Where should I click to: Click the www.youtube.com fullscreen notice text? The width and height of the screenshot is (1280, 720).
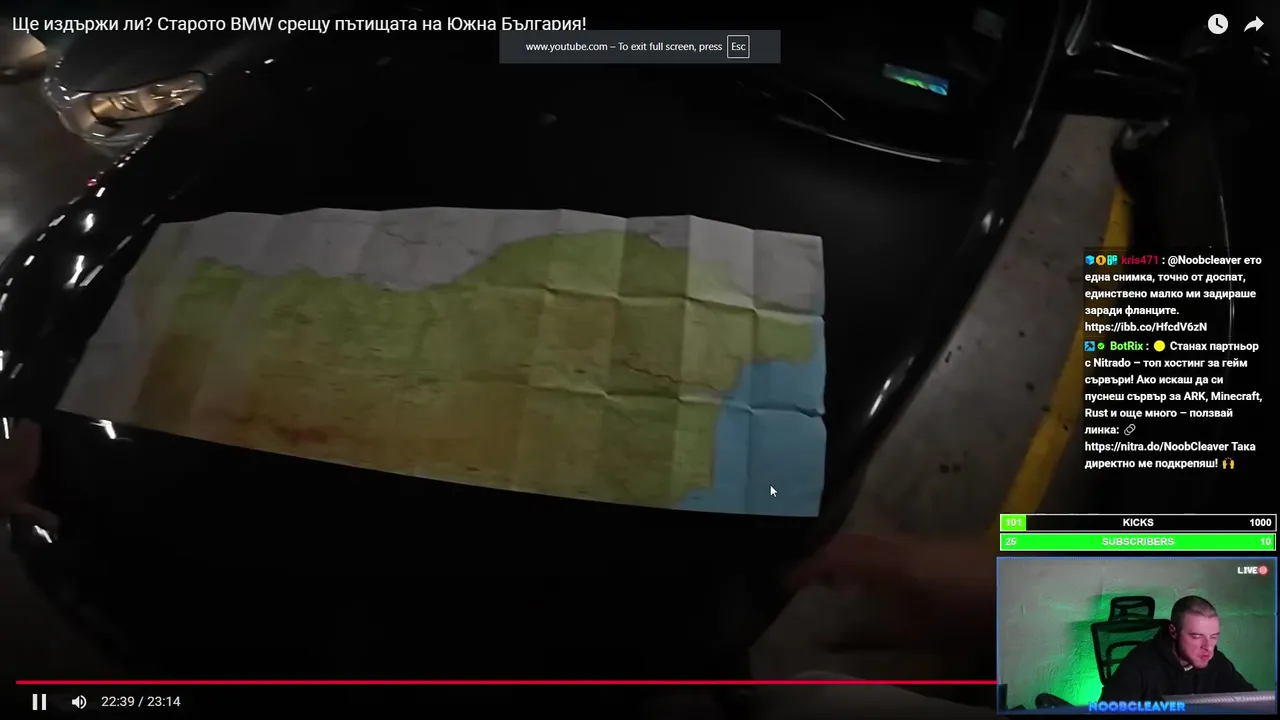624,47
